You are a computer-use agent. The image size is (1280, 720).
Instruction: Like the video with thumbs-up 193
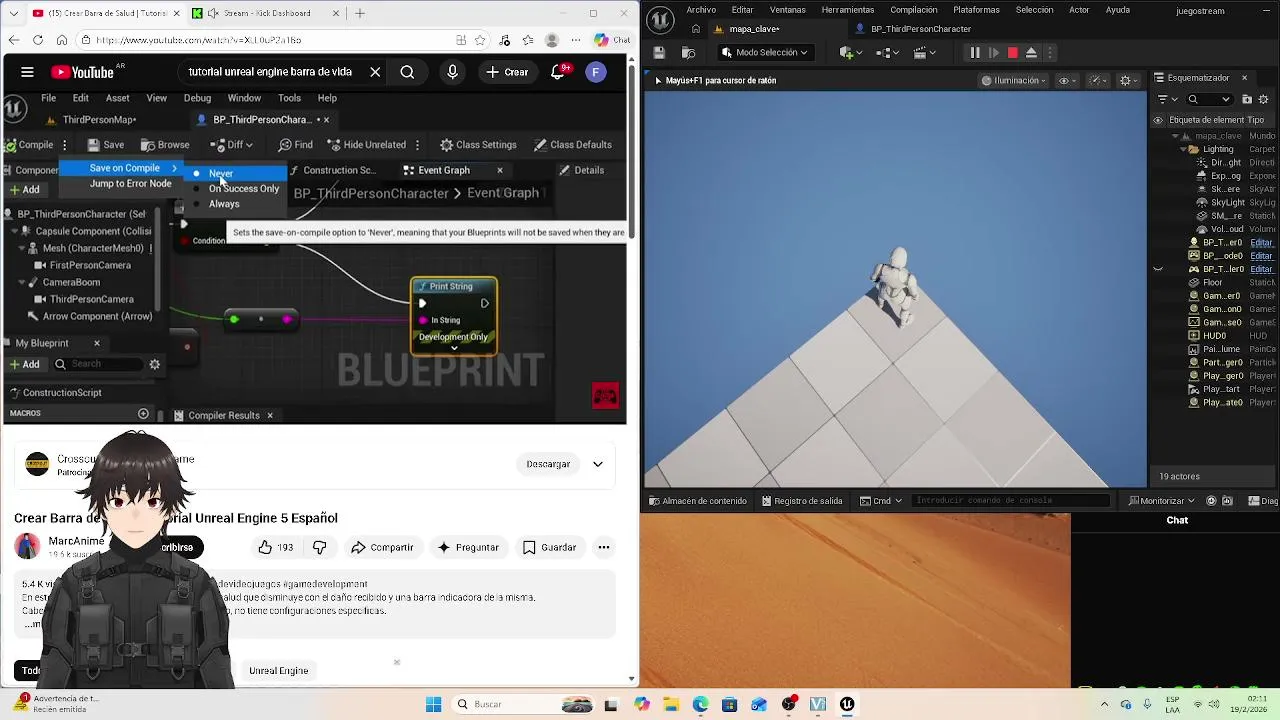(274, 547)
